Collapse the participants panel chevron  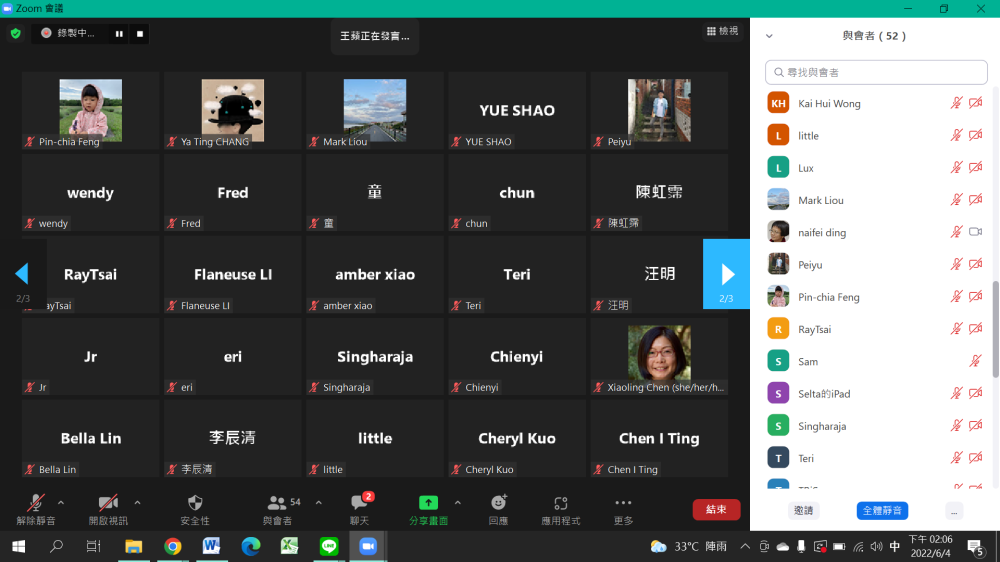(x=769, y=36)
